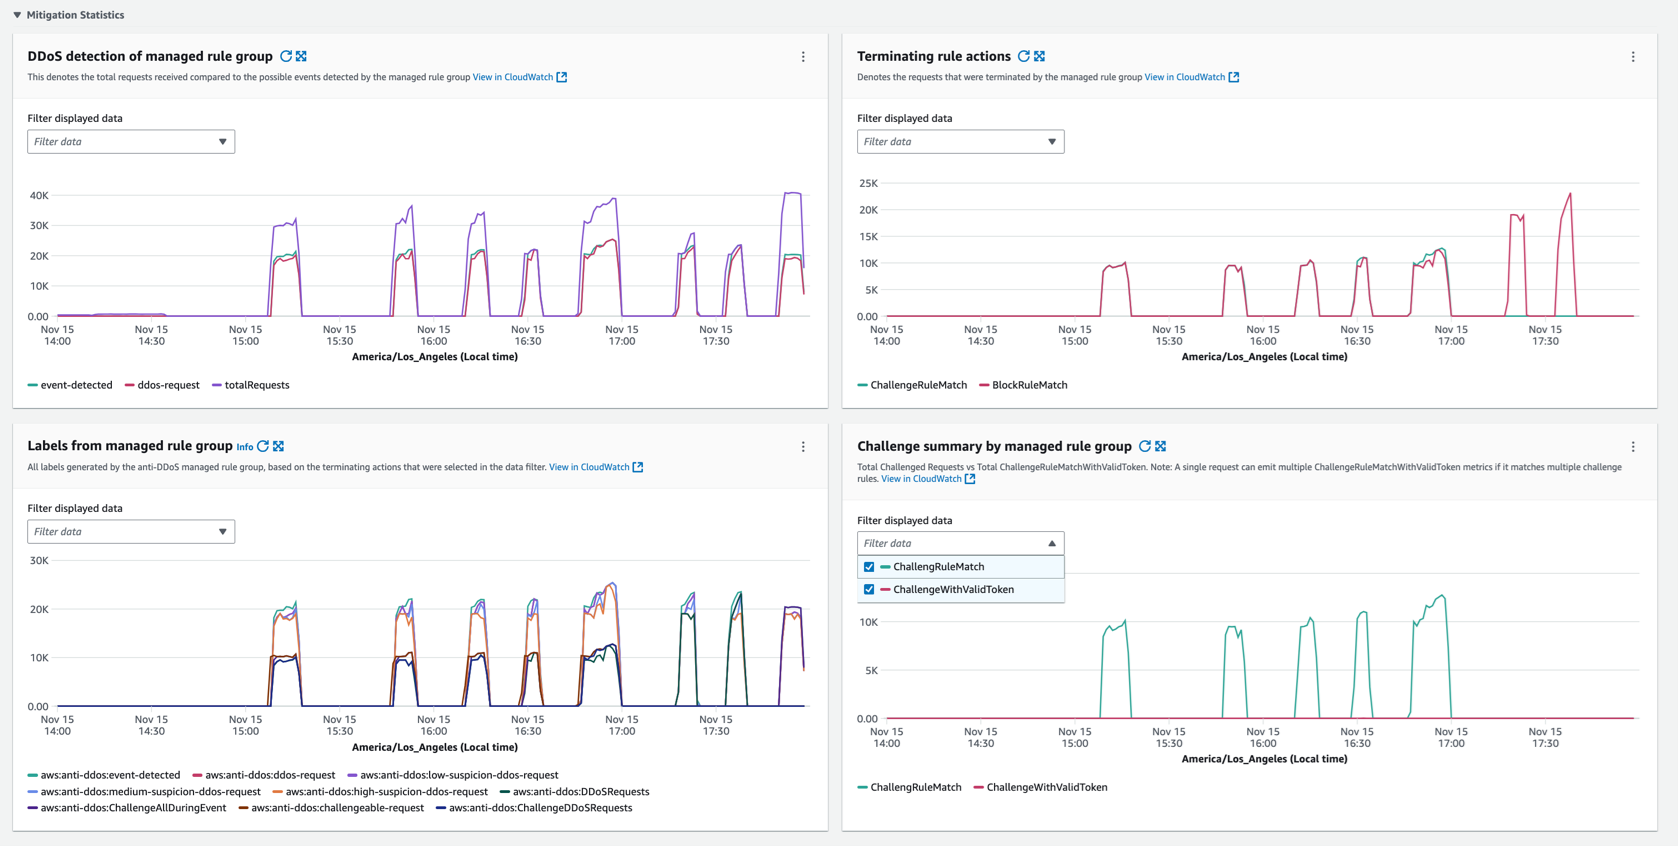Toggle ChallengRuleMatch legend below Challenge summary chart
This screenshot has width=1678, height=846.
point(909,788)
